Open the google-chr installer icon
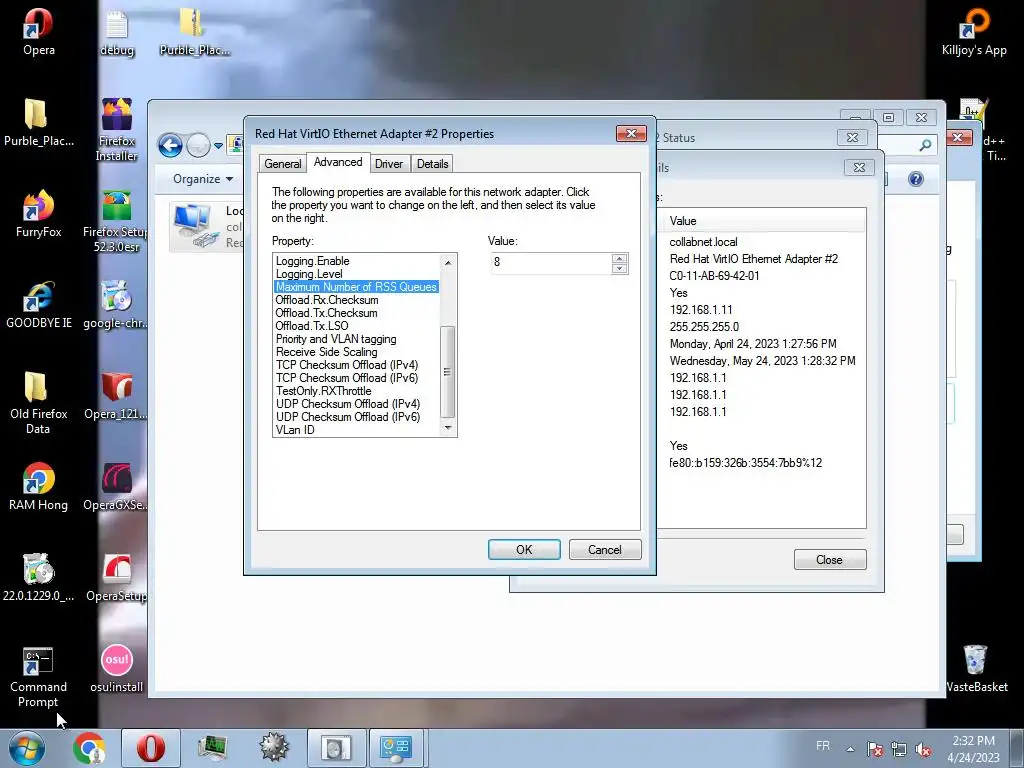Viewport: 1024px width, 768px height. click(116, 304)
